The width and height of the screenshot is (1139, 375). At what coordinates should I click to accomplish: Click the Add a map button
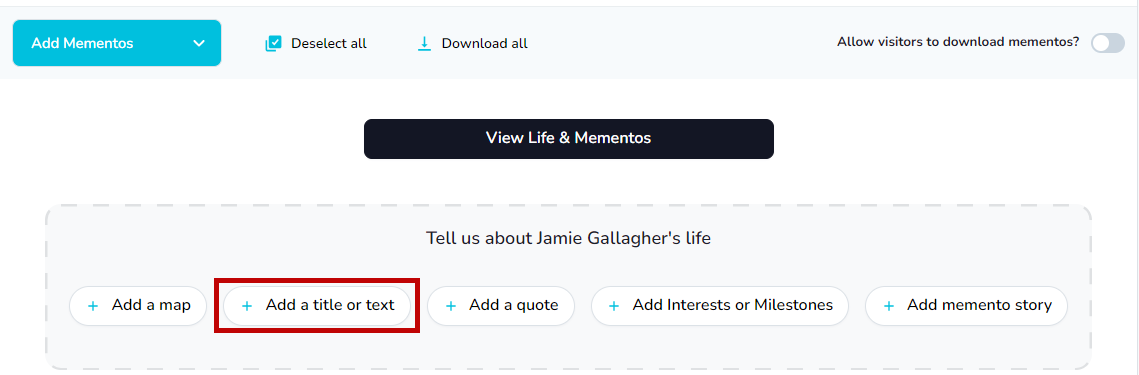(138, 306)
